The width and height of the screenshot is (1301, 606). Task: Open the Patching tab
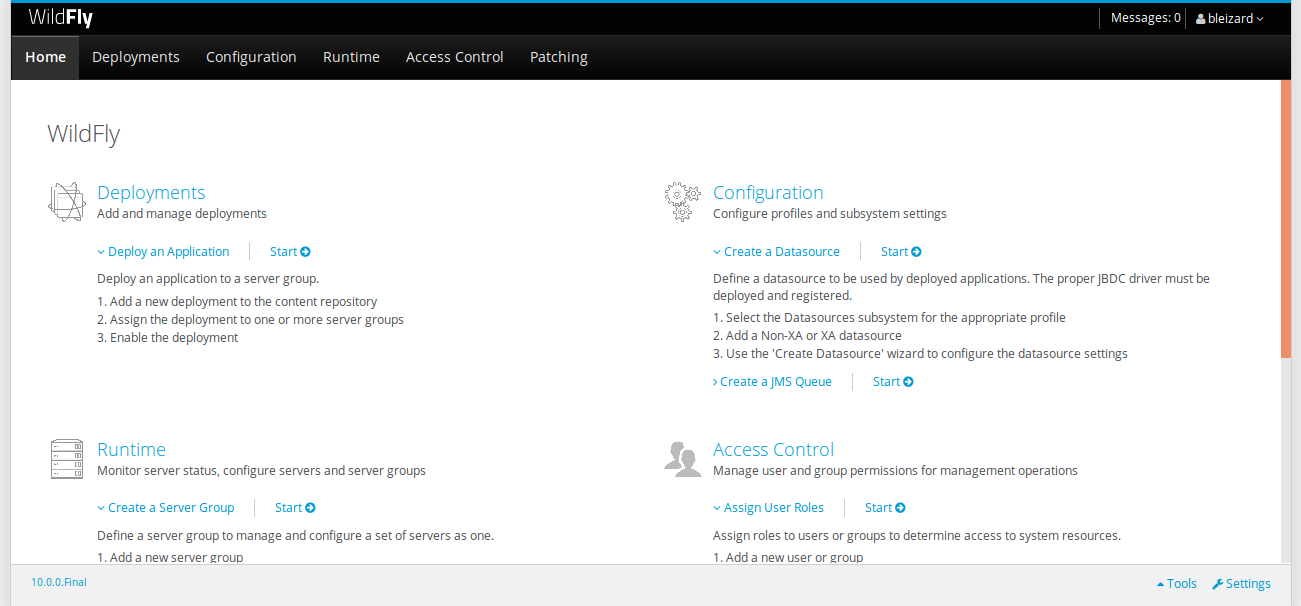click(558, 57)
